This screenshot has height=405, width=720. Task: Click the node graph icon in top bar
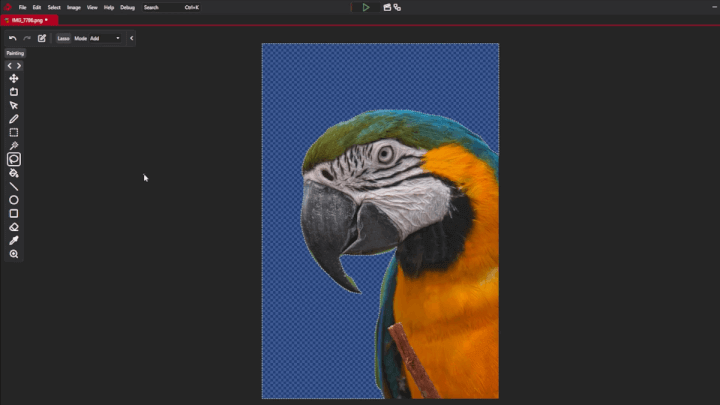397,7
